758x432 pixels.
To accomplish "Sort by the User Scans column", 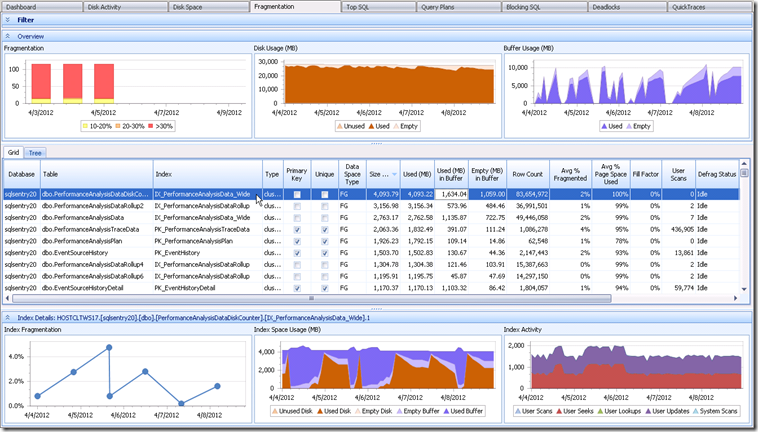I will pyautogui.click(x=678, y=174).
